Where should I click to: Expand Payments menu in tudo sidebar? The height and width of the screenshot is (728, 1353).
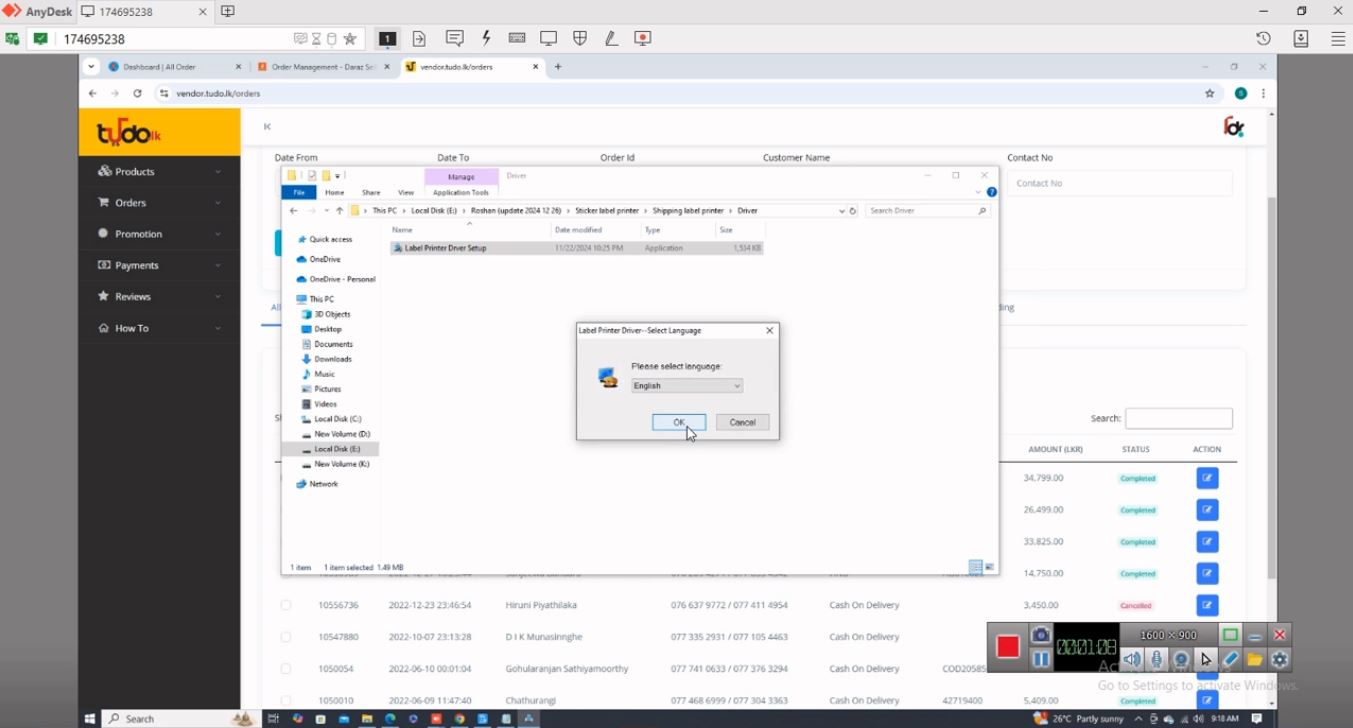pos(160,265)
